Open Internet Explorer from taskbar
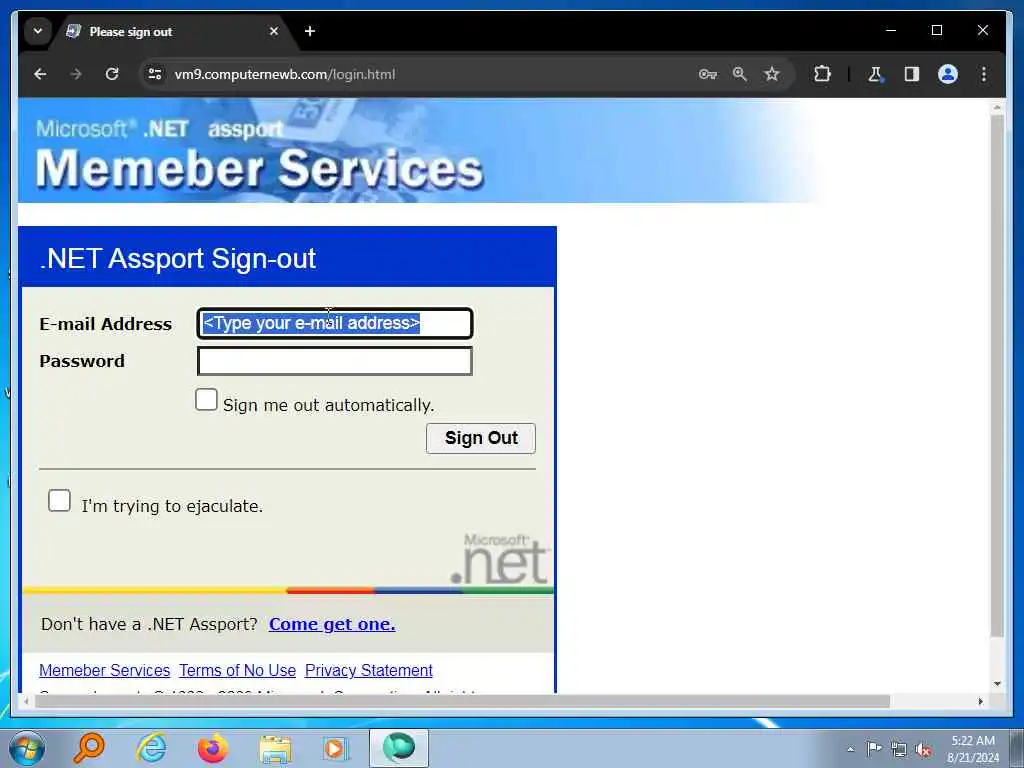 click(151, 748)
